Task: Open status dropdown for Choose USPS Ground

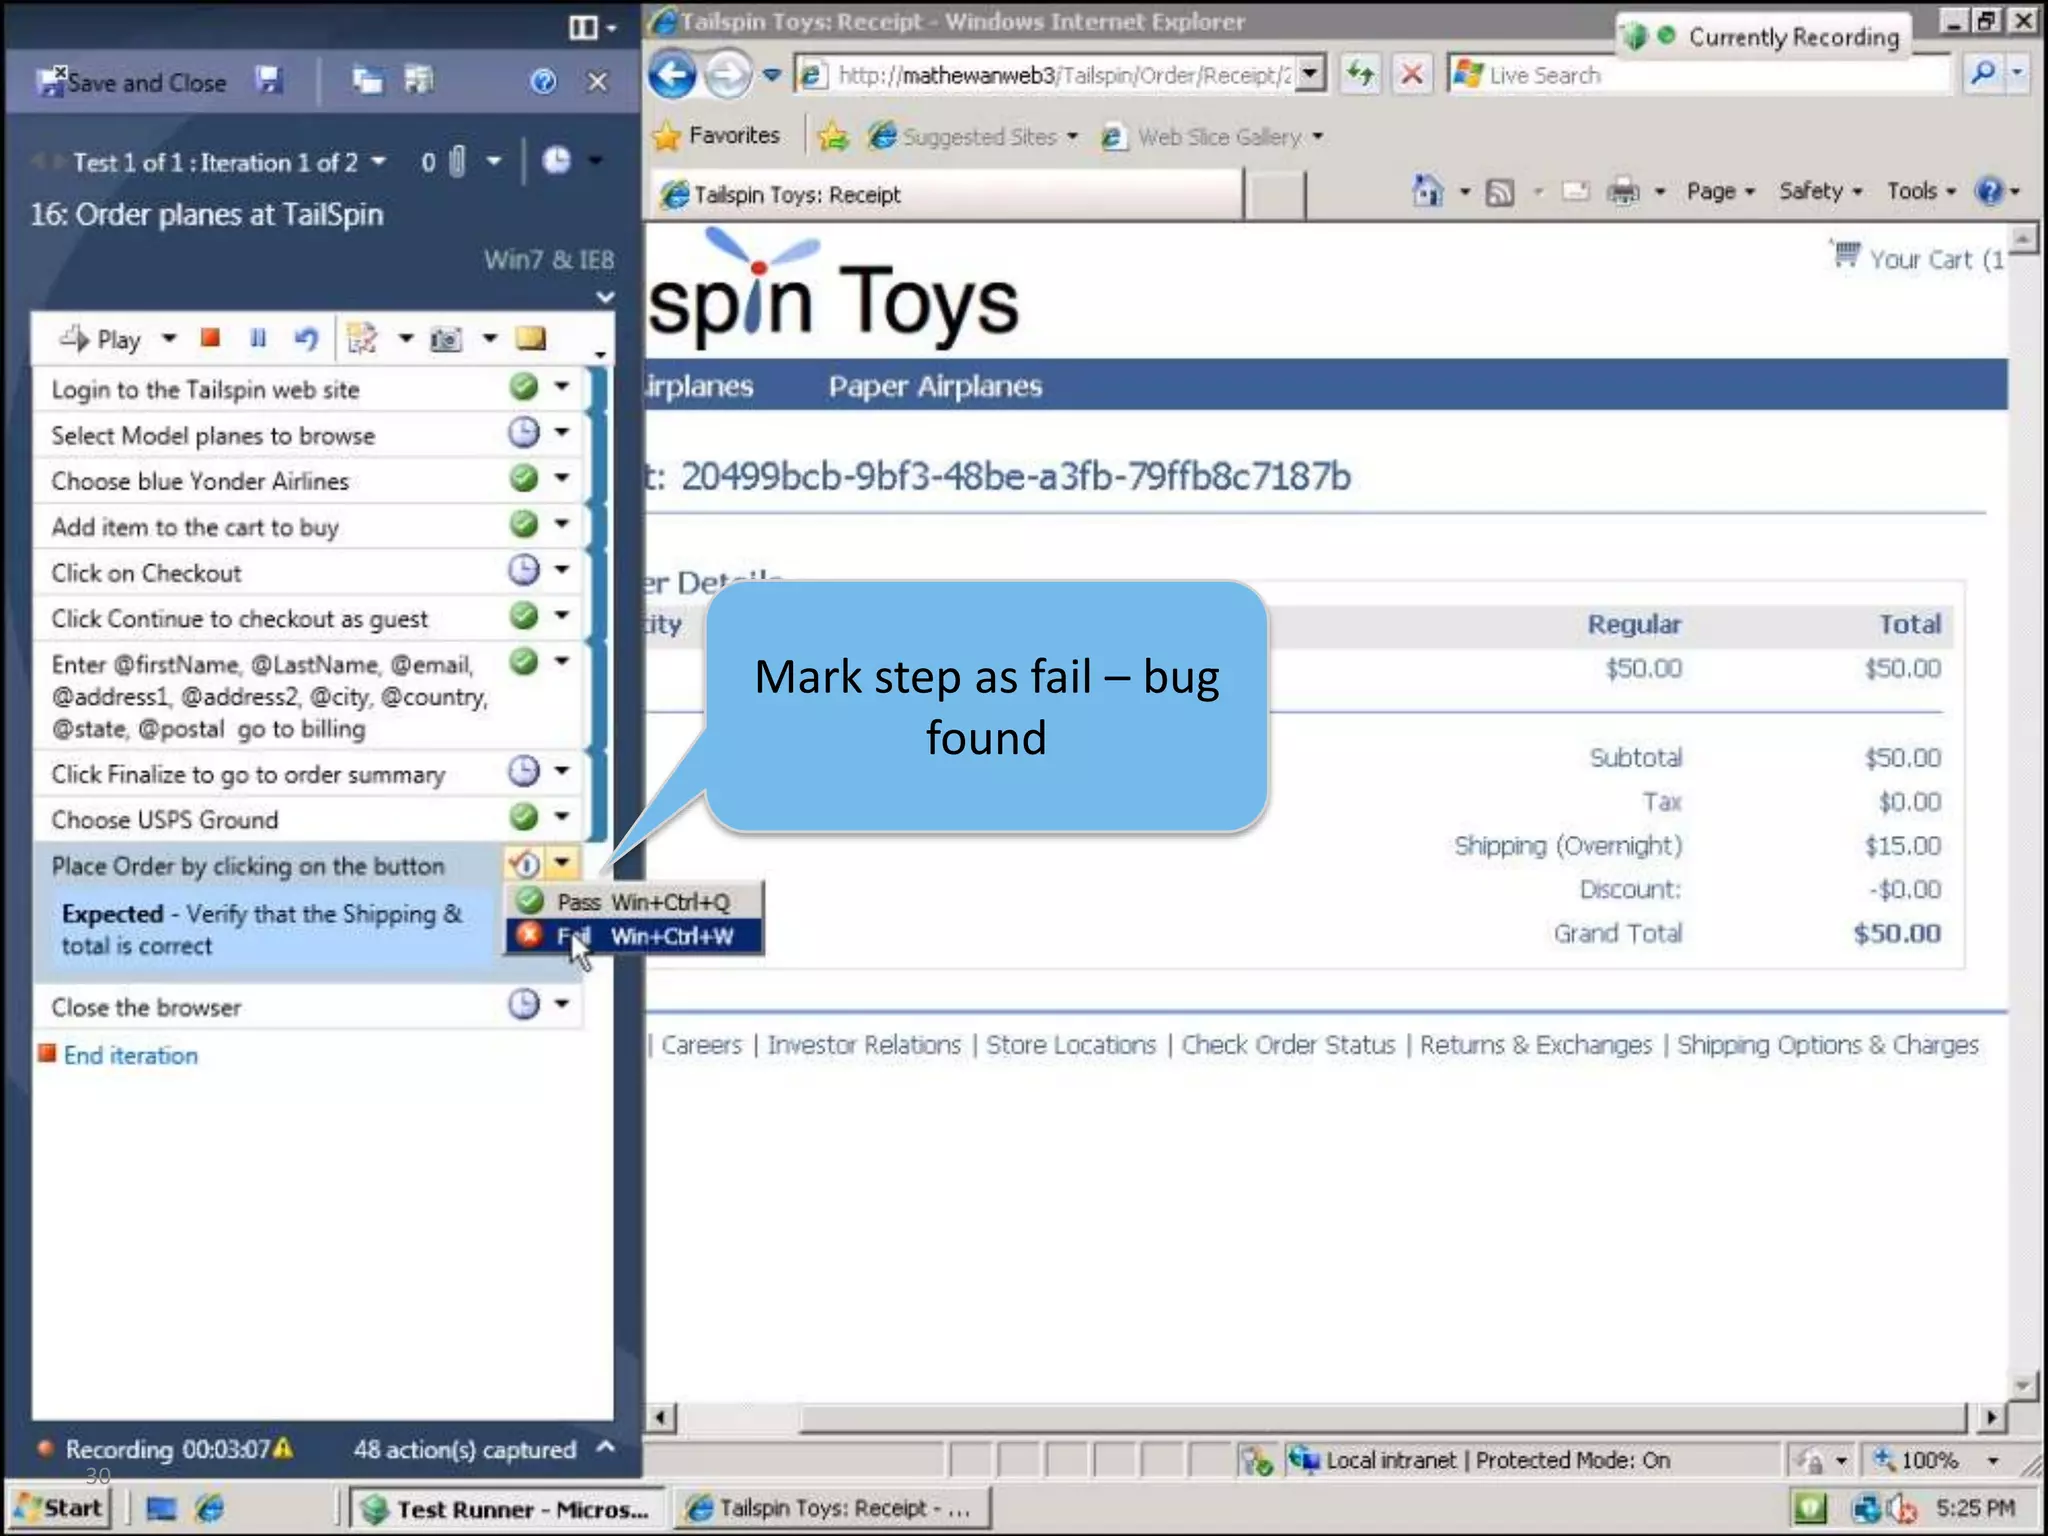Action: tap(562, 817)
